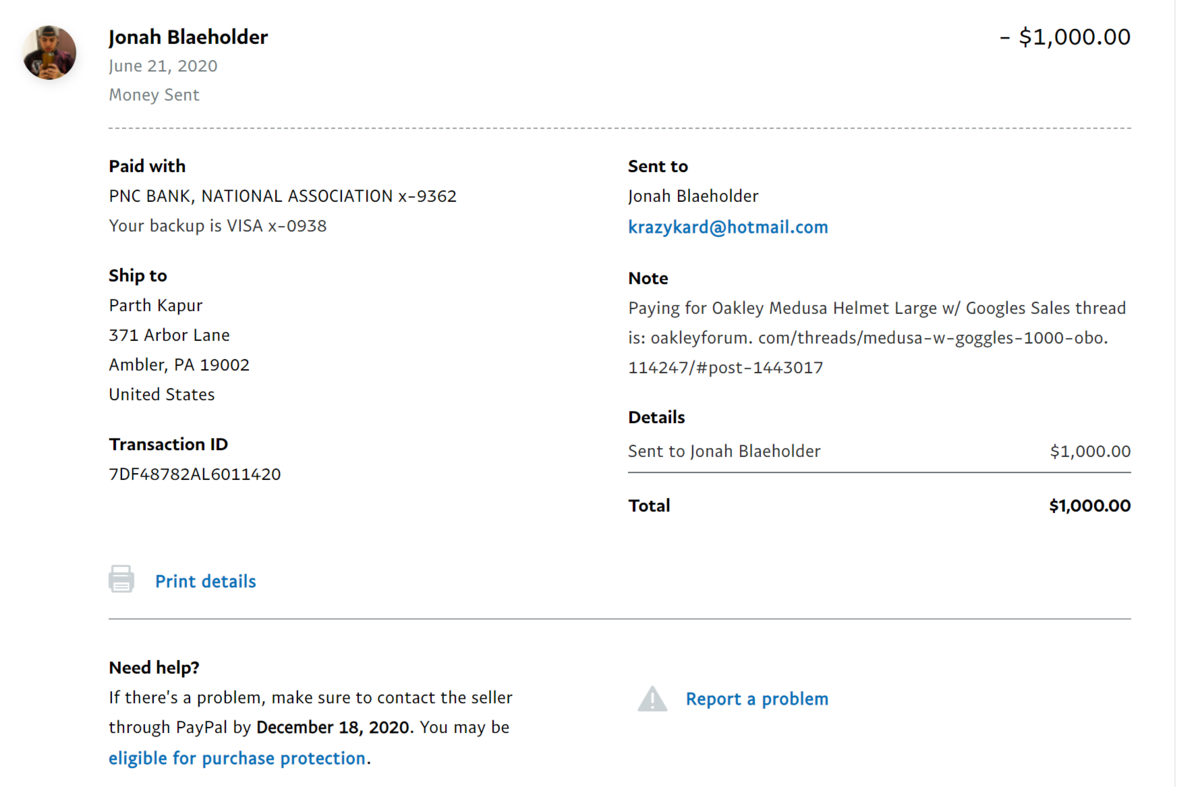Viewport: 1200px width, 787px height.
Task: Click the 371 Arbor Lane address line
Action: tap(169, 335)
